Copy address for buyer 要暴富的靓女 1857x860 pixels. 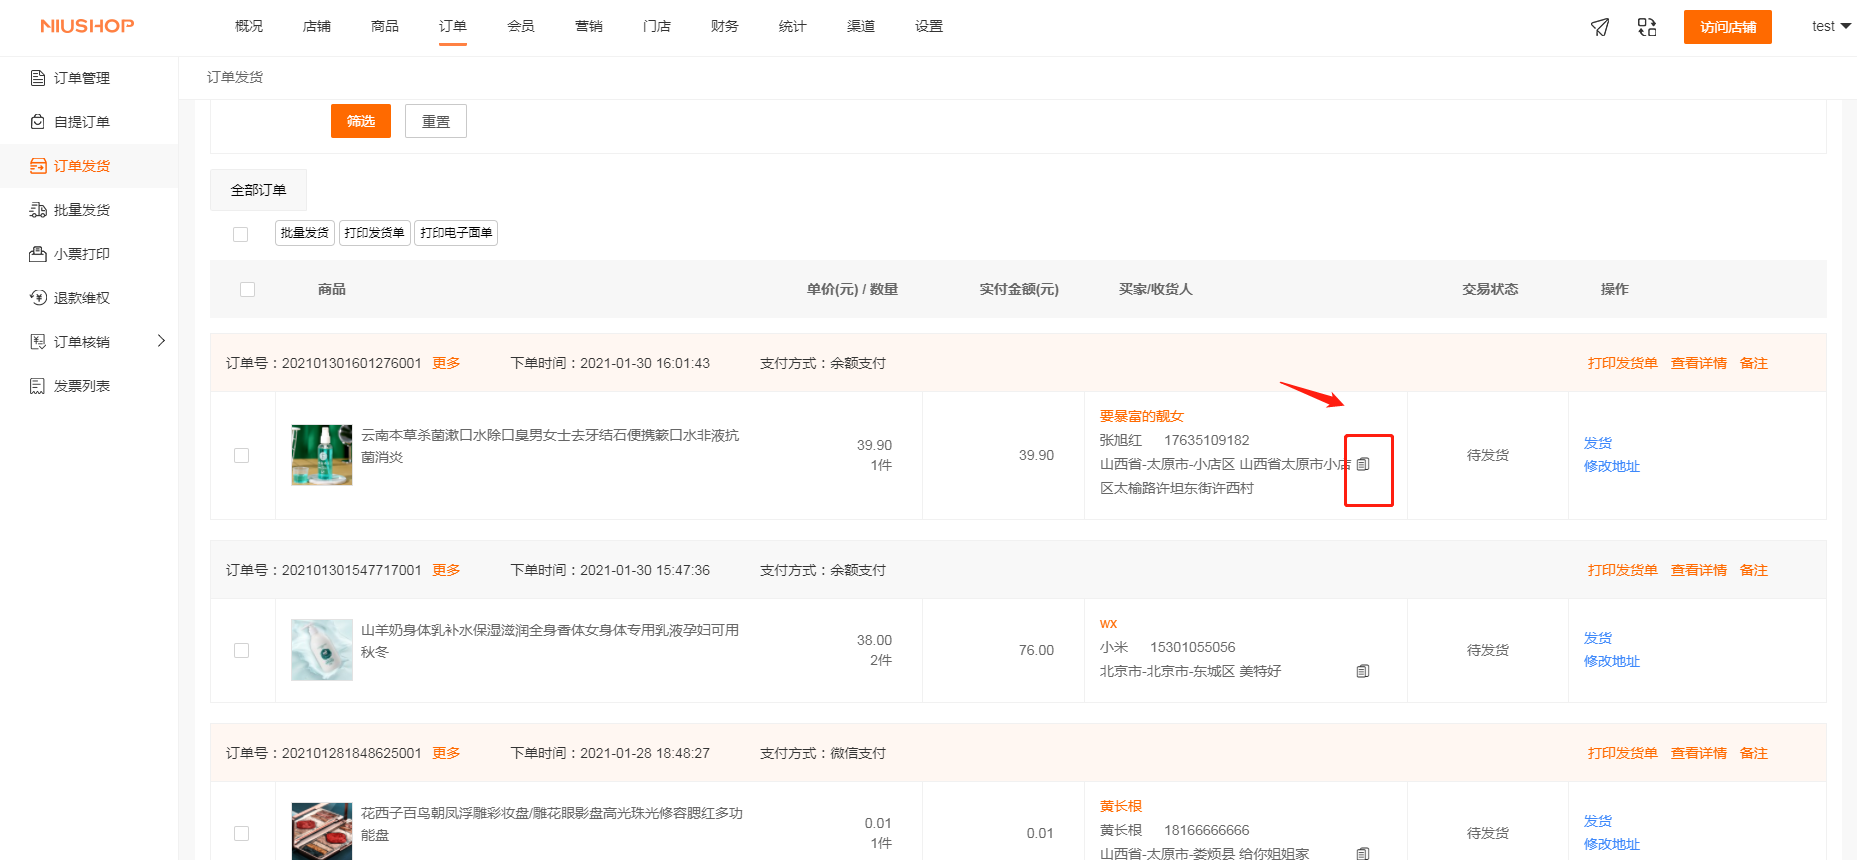pos(1363,464)
